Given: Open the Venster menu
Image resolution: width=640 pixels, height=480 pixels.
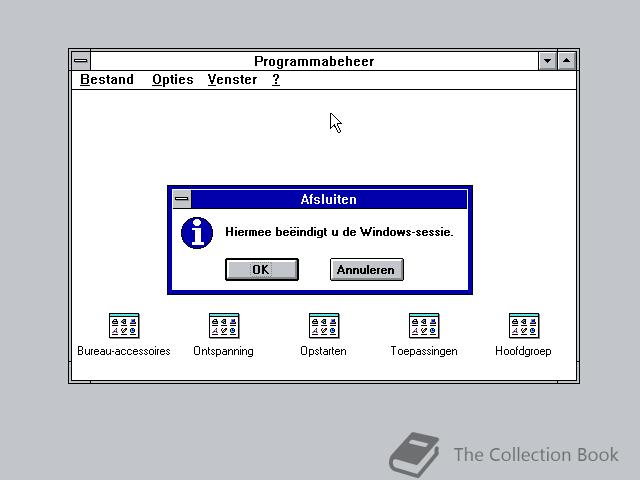Looking at the screenshot, I should [232, 80].
